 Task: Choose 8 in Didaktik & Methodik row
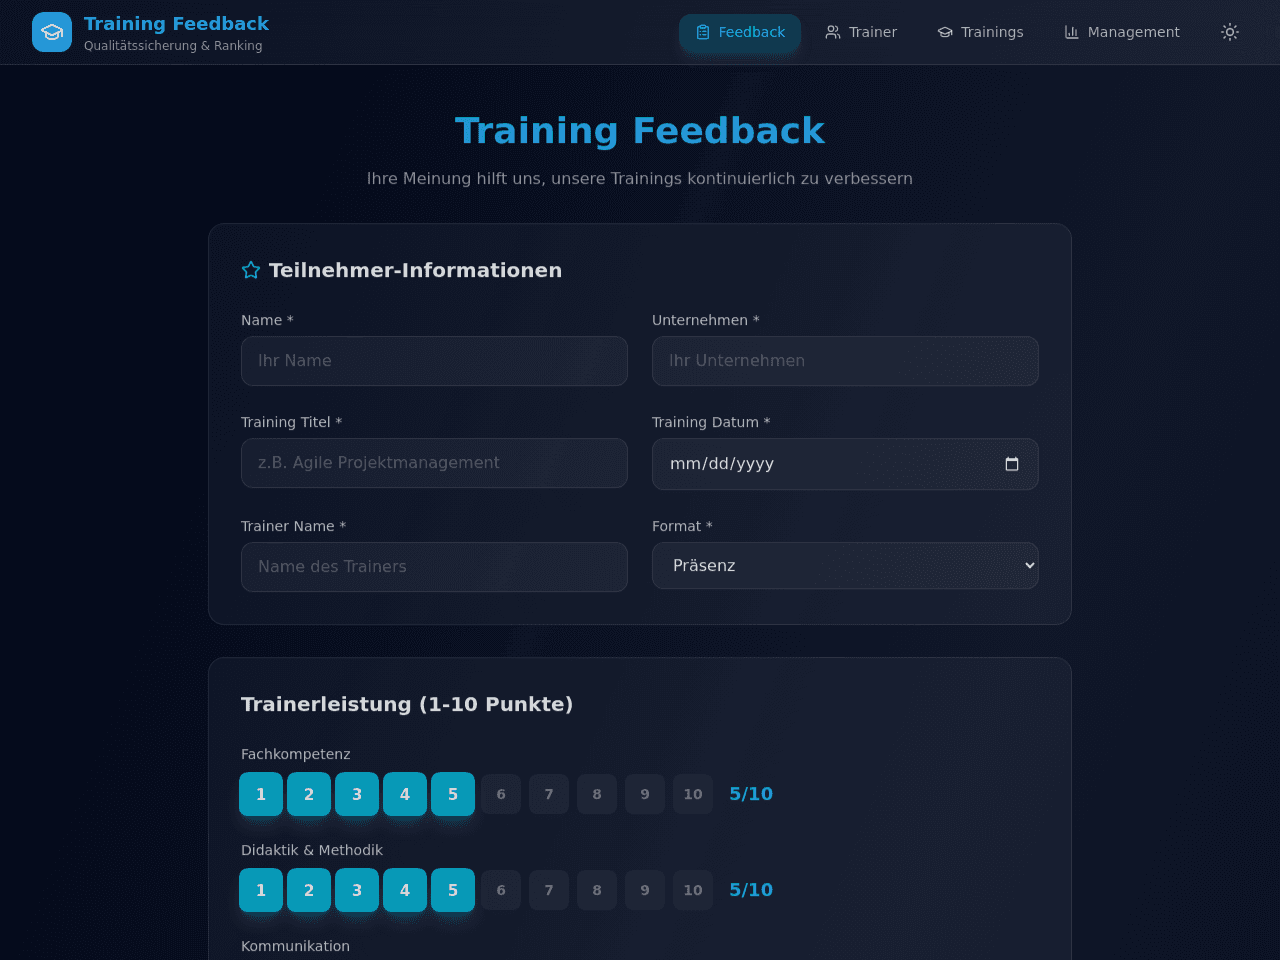click(597, 890)
